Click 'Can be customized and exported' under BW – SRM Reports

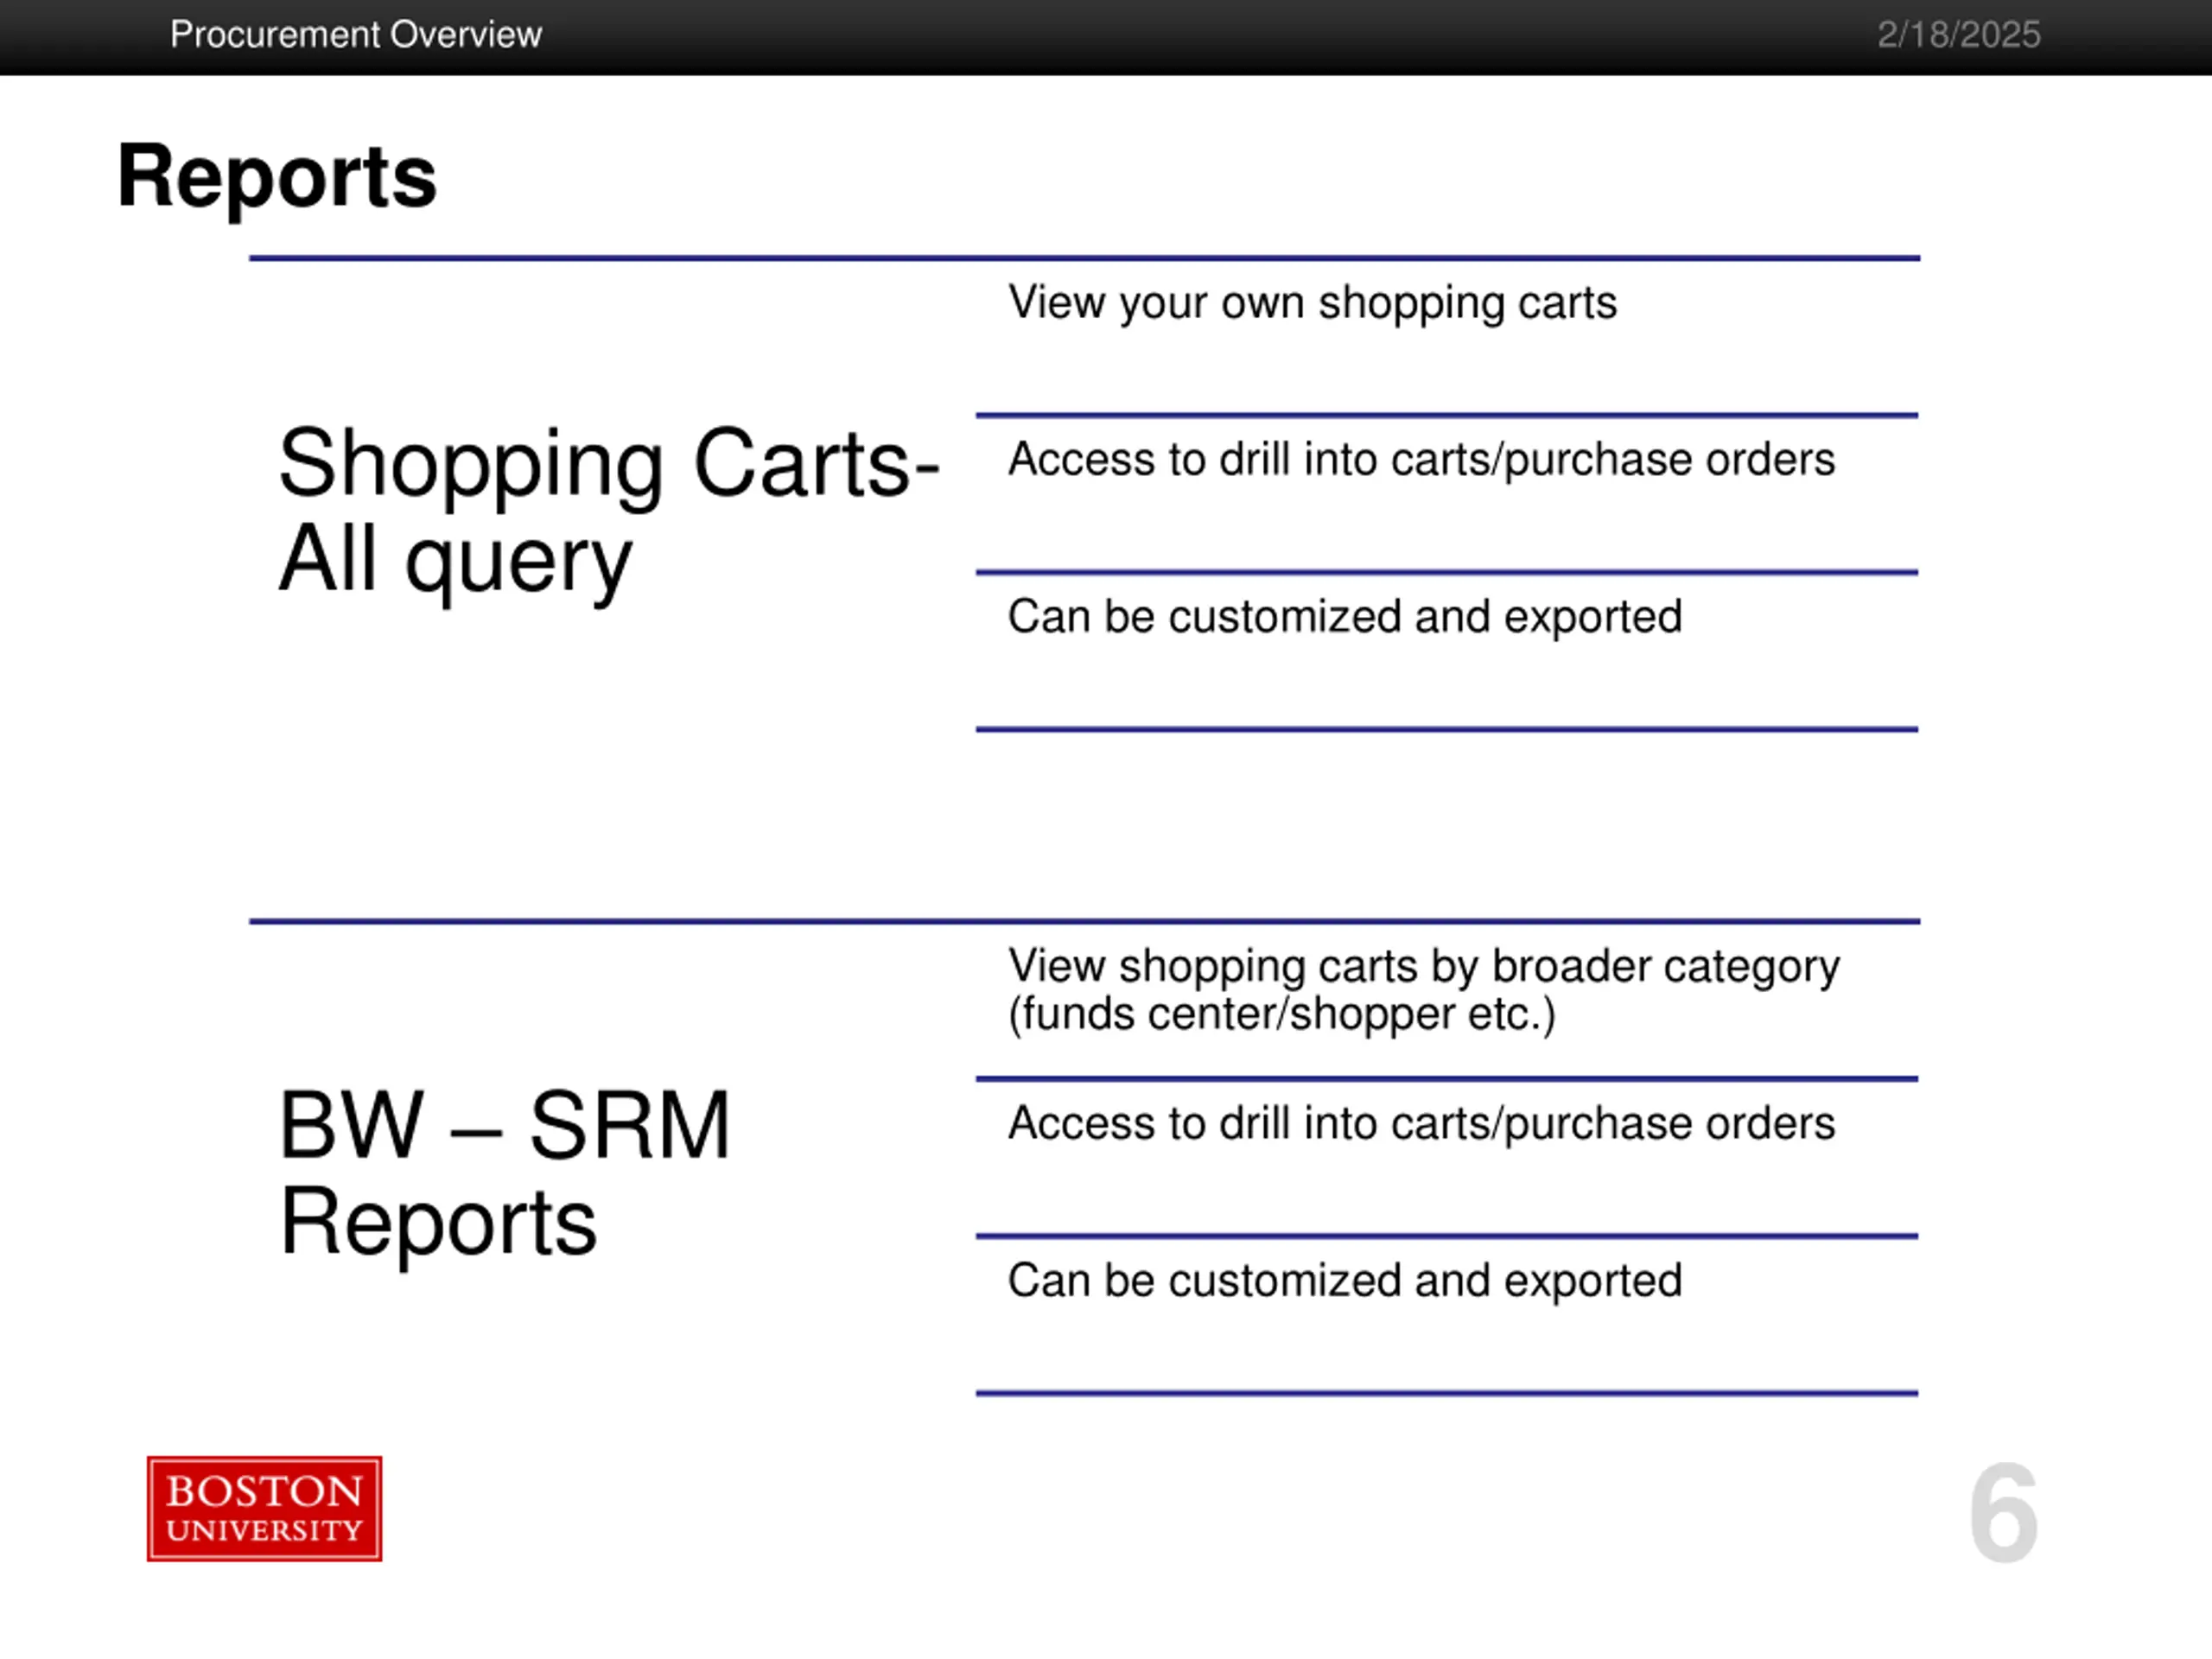point(1345,1281)
